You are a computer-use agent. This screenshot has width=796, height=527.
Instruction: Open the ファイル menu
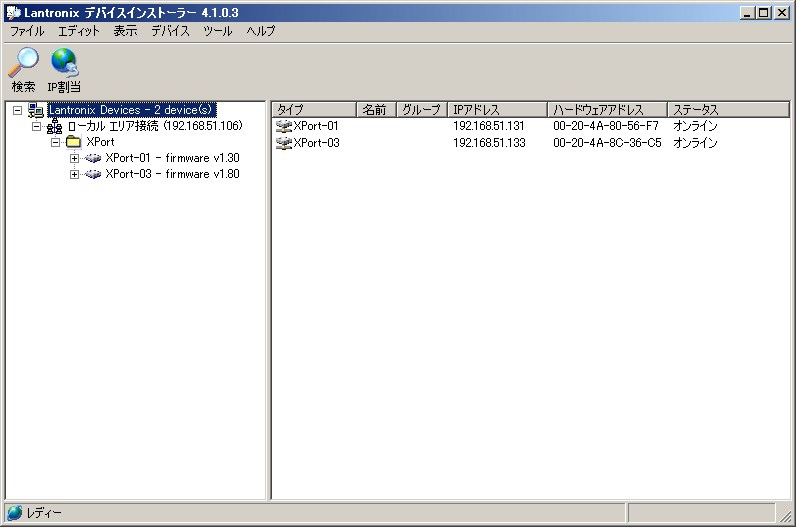27,31
